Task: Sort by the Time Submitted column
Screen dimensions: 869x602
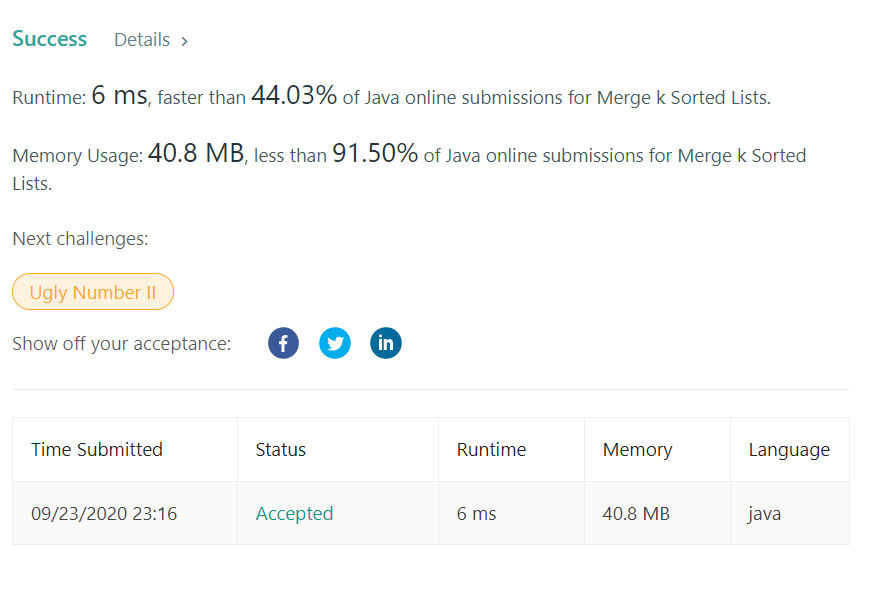Action: coord(96,449)
